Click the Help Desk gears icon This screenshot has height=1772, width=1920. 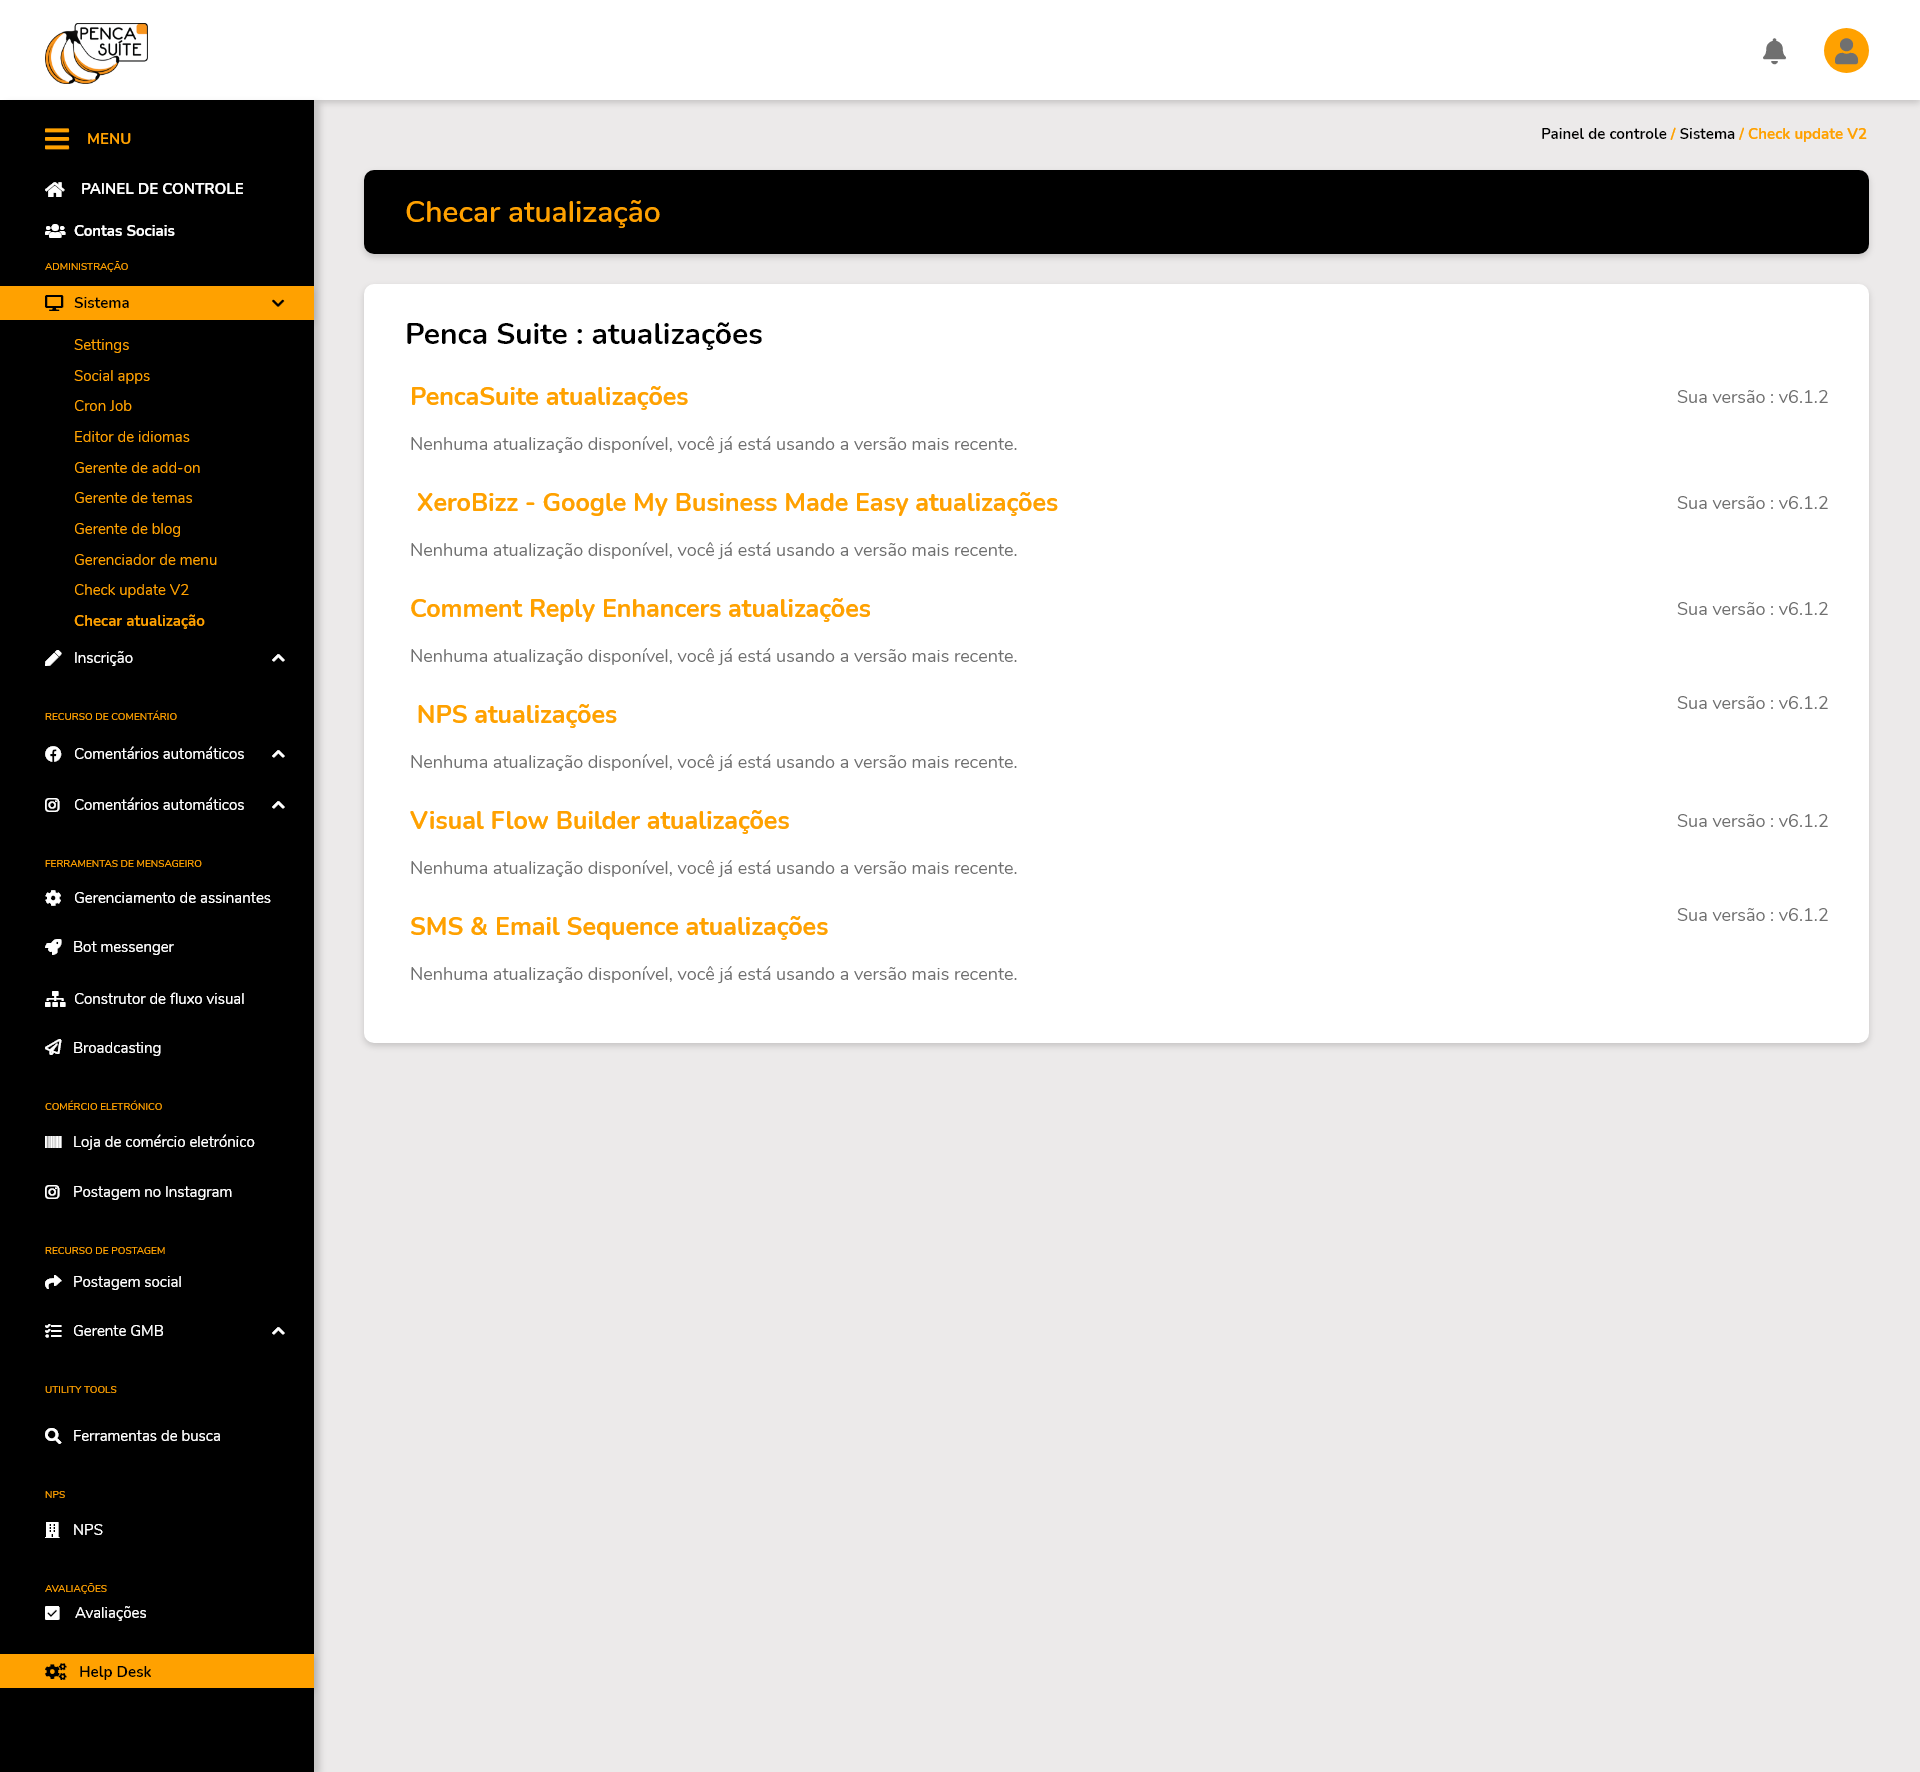pos(56,1672)
